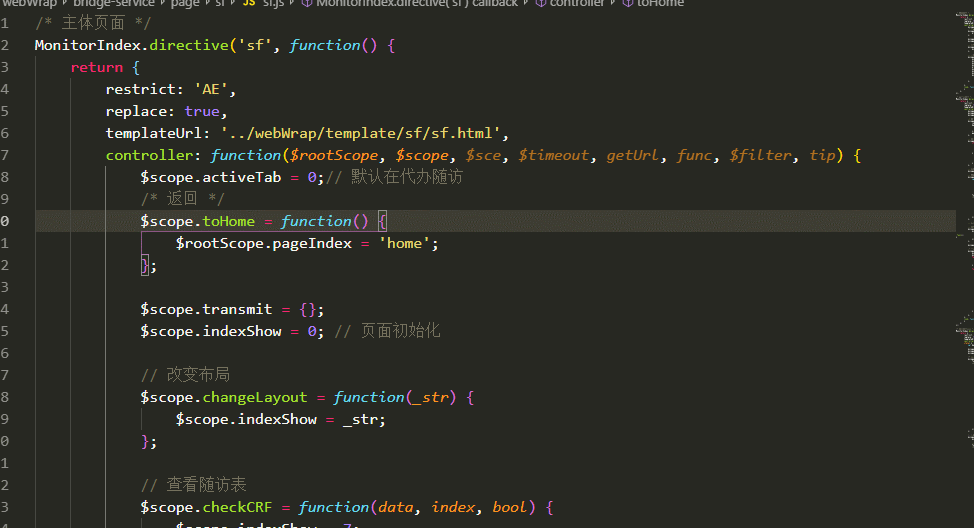Screen dimensions: 974x528
Task: Click the restrict property name
Action: pyautogui.click(x=140, y=89)
